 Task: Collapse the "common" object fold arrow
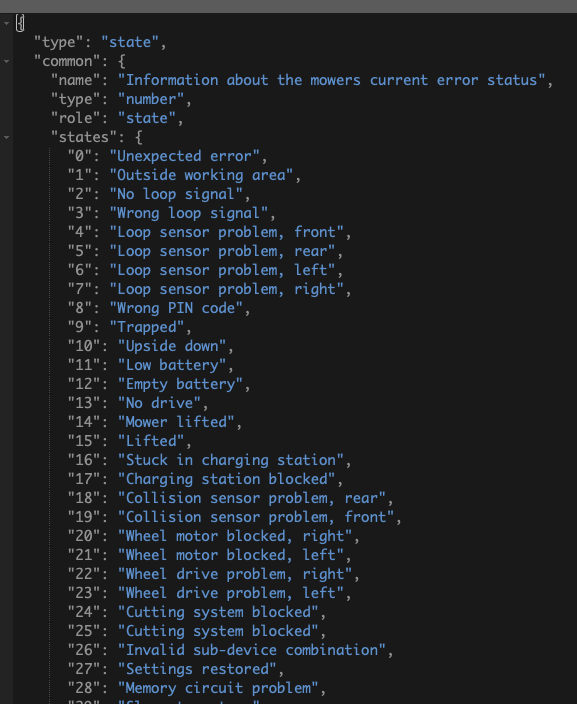click(x=6, y=61)
